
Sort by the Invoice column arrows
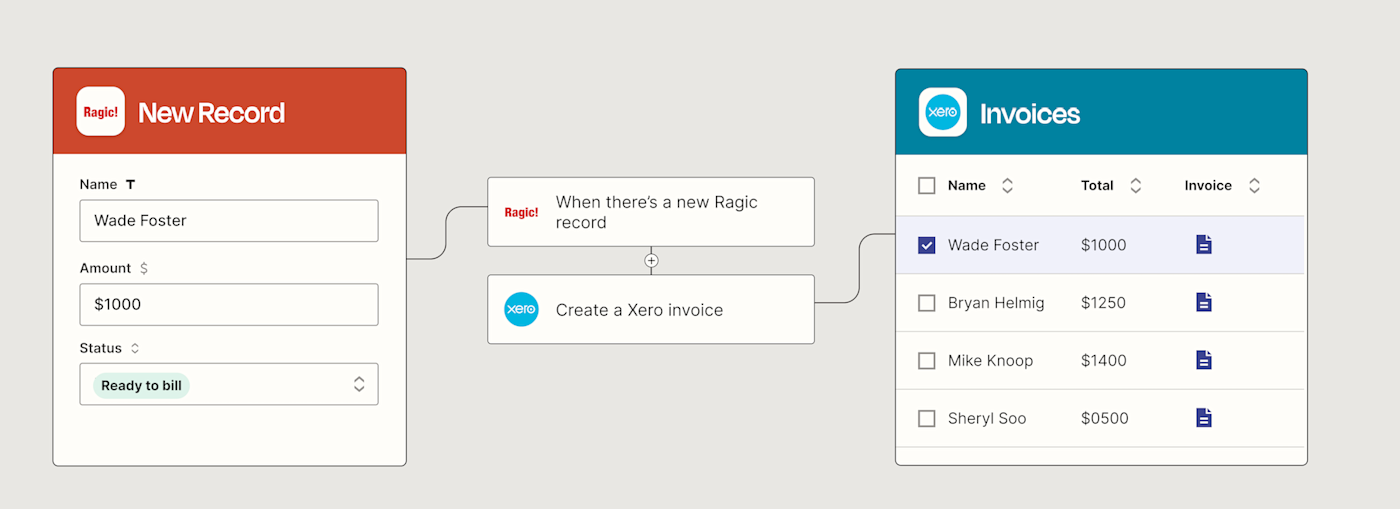coord(1254,186)
